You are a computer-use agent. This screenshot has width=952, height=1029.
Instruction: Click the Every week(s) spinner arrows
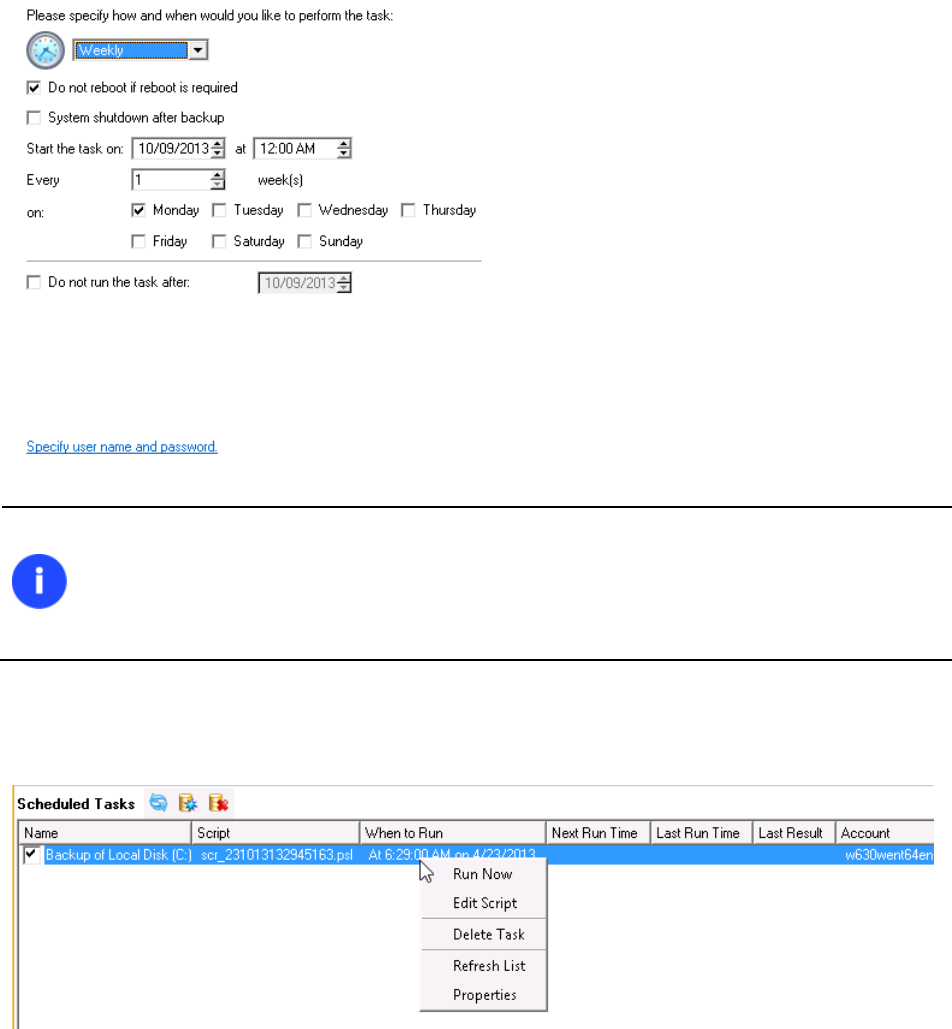(218, 180)
